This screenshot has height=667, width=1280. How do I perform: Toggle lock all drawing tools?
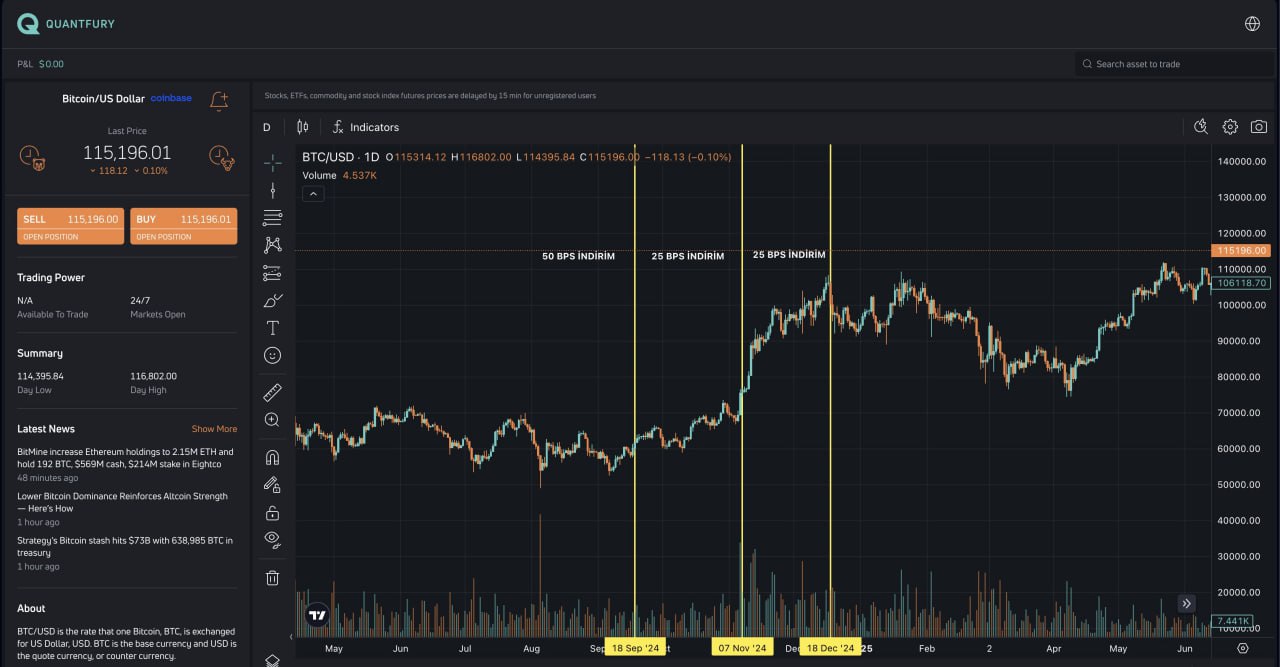click(x=272, y=513)
